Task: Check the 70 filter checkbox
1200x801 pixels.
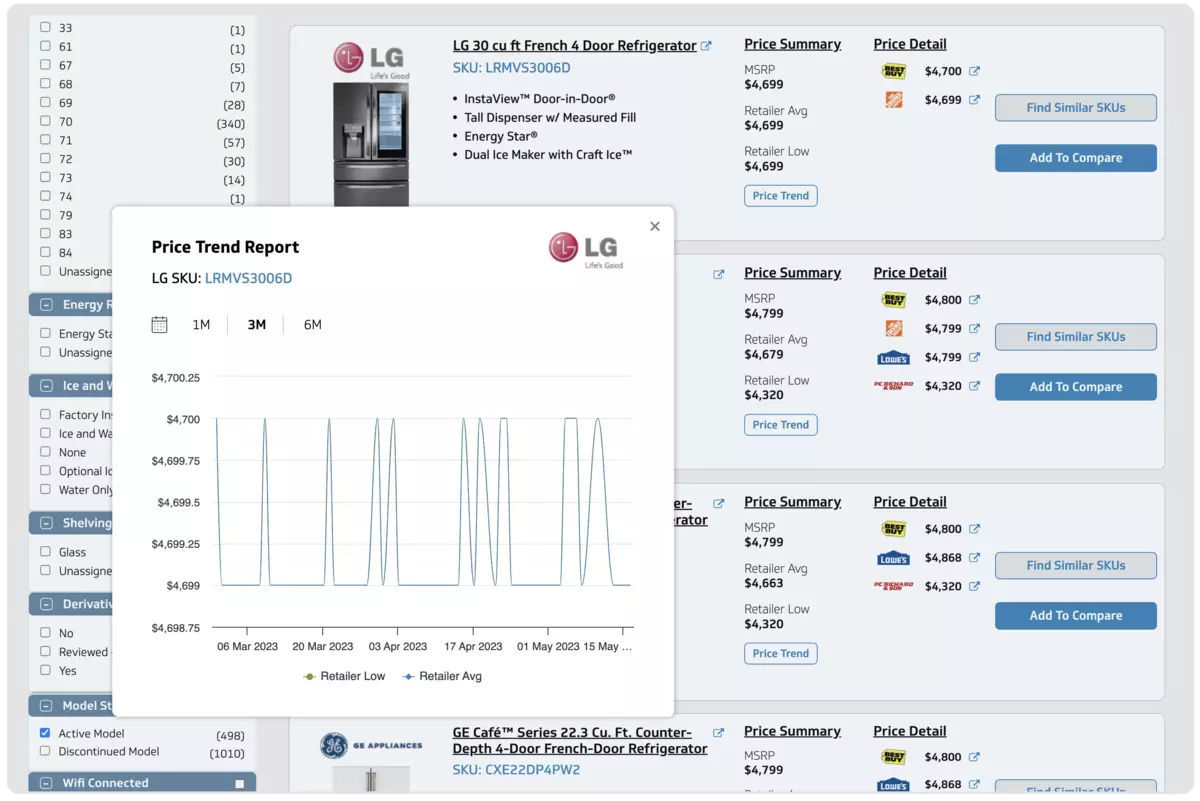Action: coord(45,121)
